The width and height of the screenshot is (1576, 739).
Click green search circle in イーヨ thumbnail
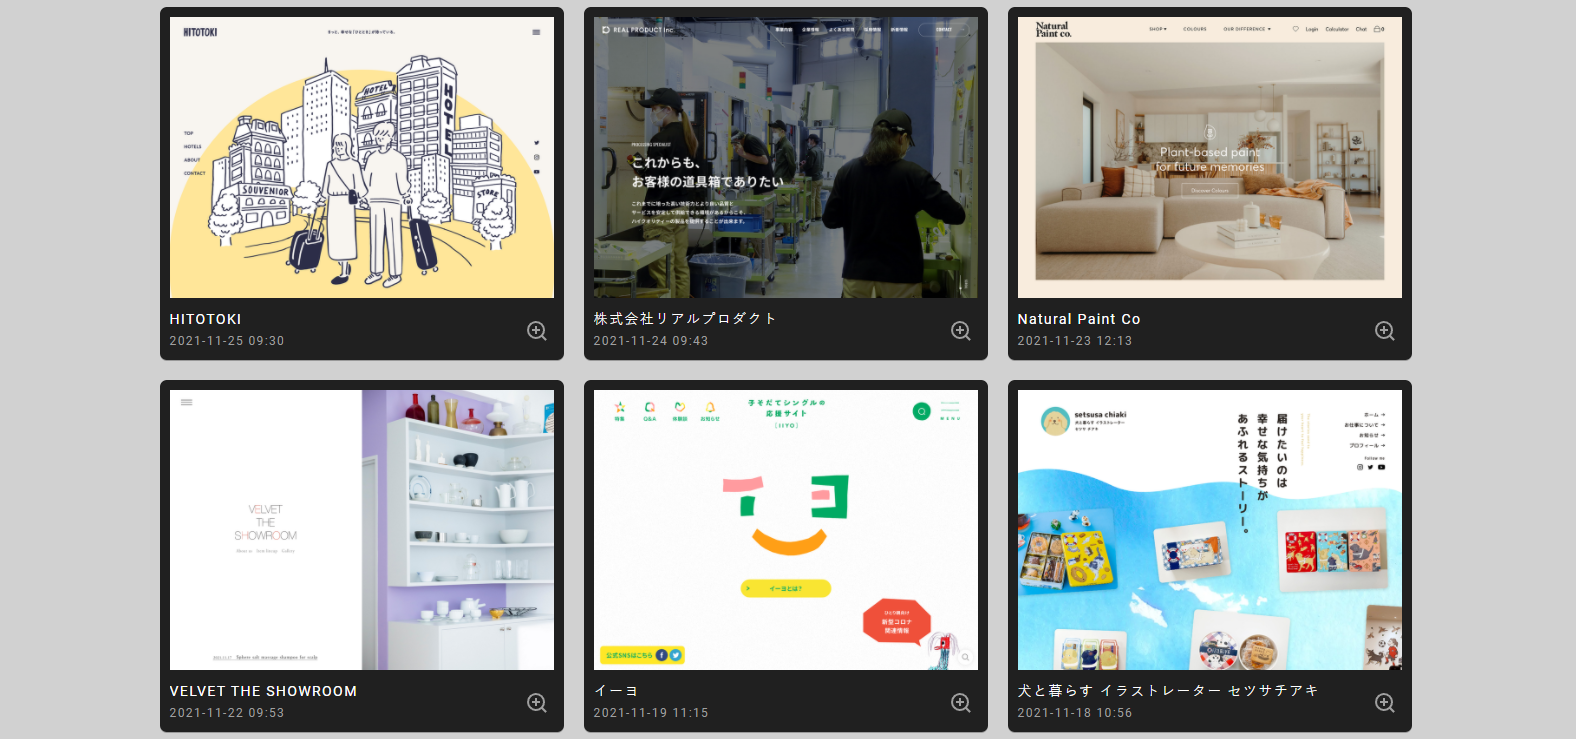point(921,411)
